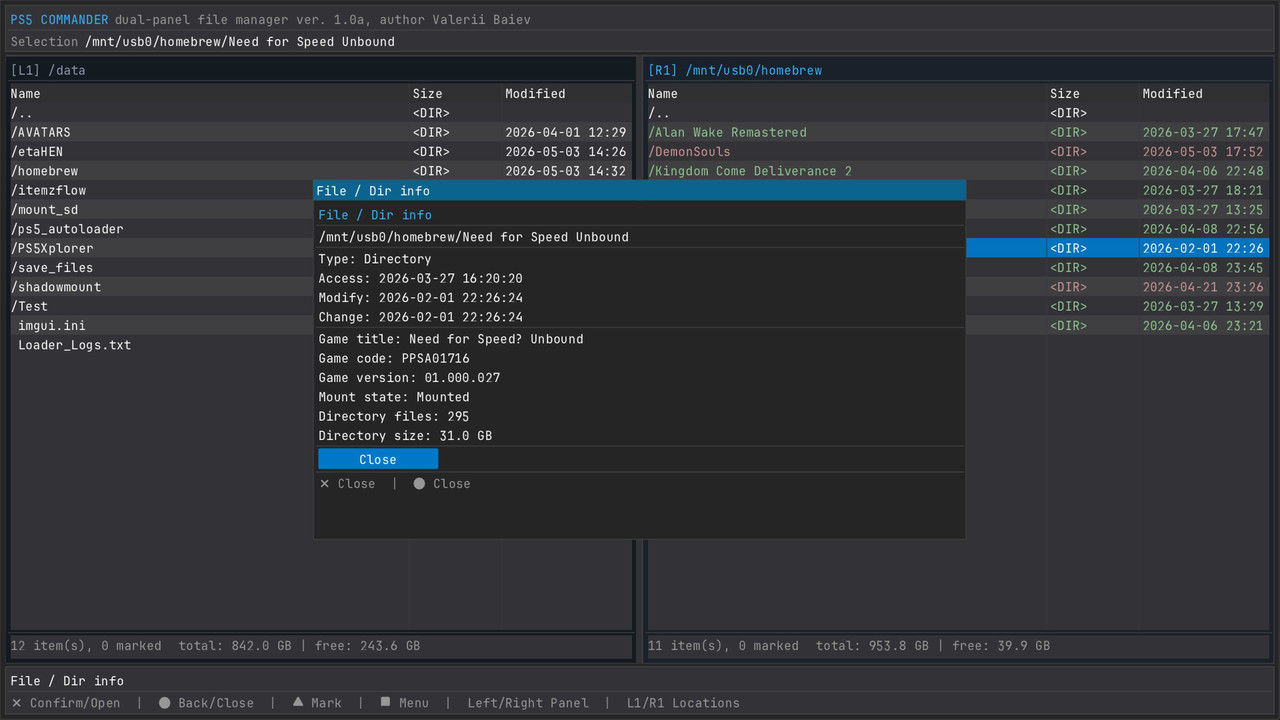The height and width of the screenshot is (720, 1280).
Task: Click the path /mnt/usb0/homebrew/Need for Speed Unbound in dialog
Action: tap(474, 237)
